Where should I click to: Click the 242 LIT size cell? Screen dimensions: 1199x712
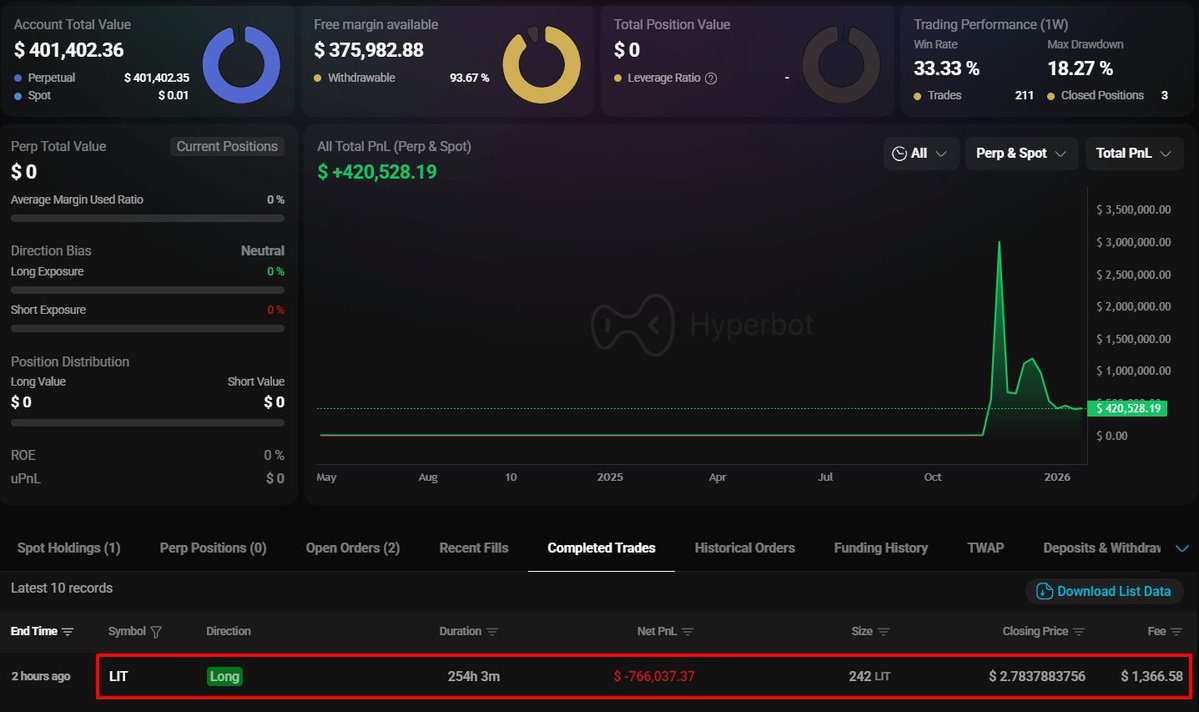tap(869, 676)
